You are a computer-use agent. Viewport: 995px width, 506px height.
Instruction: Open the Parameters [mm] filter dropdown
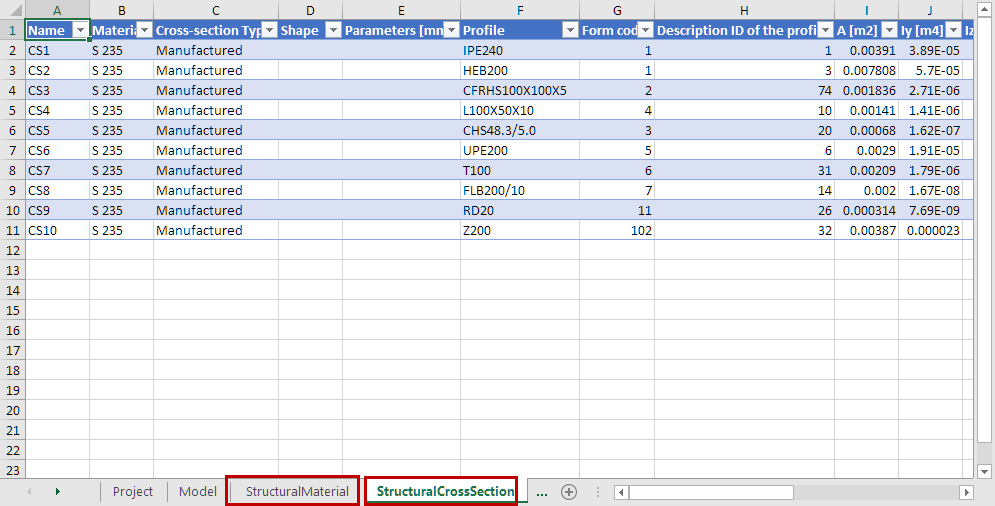pyautogui.click(x=452, y=30)
